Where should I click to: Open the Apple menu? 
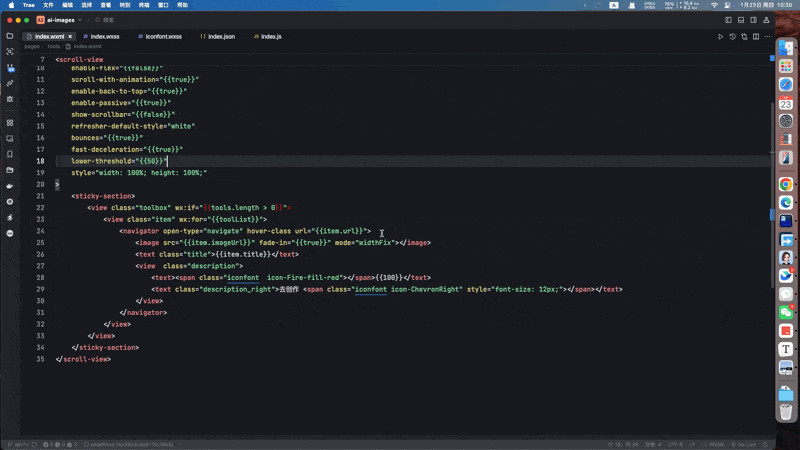tap(11, 5)
